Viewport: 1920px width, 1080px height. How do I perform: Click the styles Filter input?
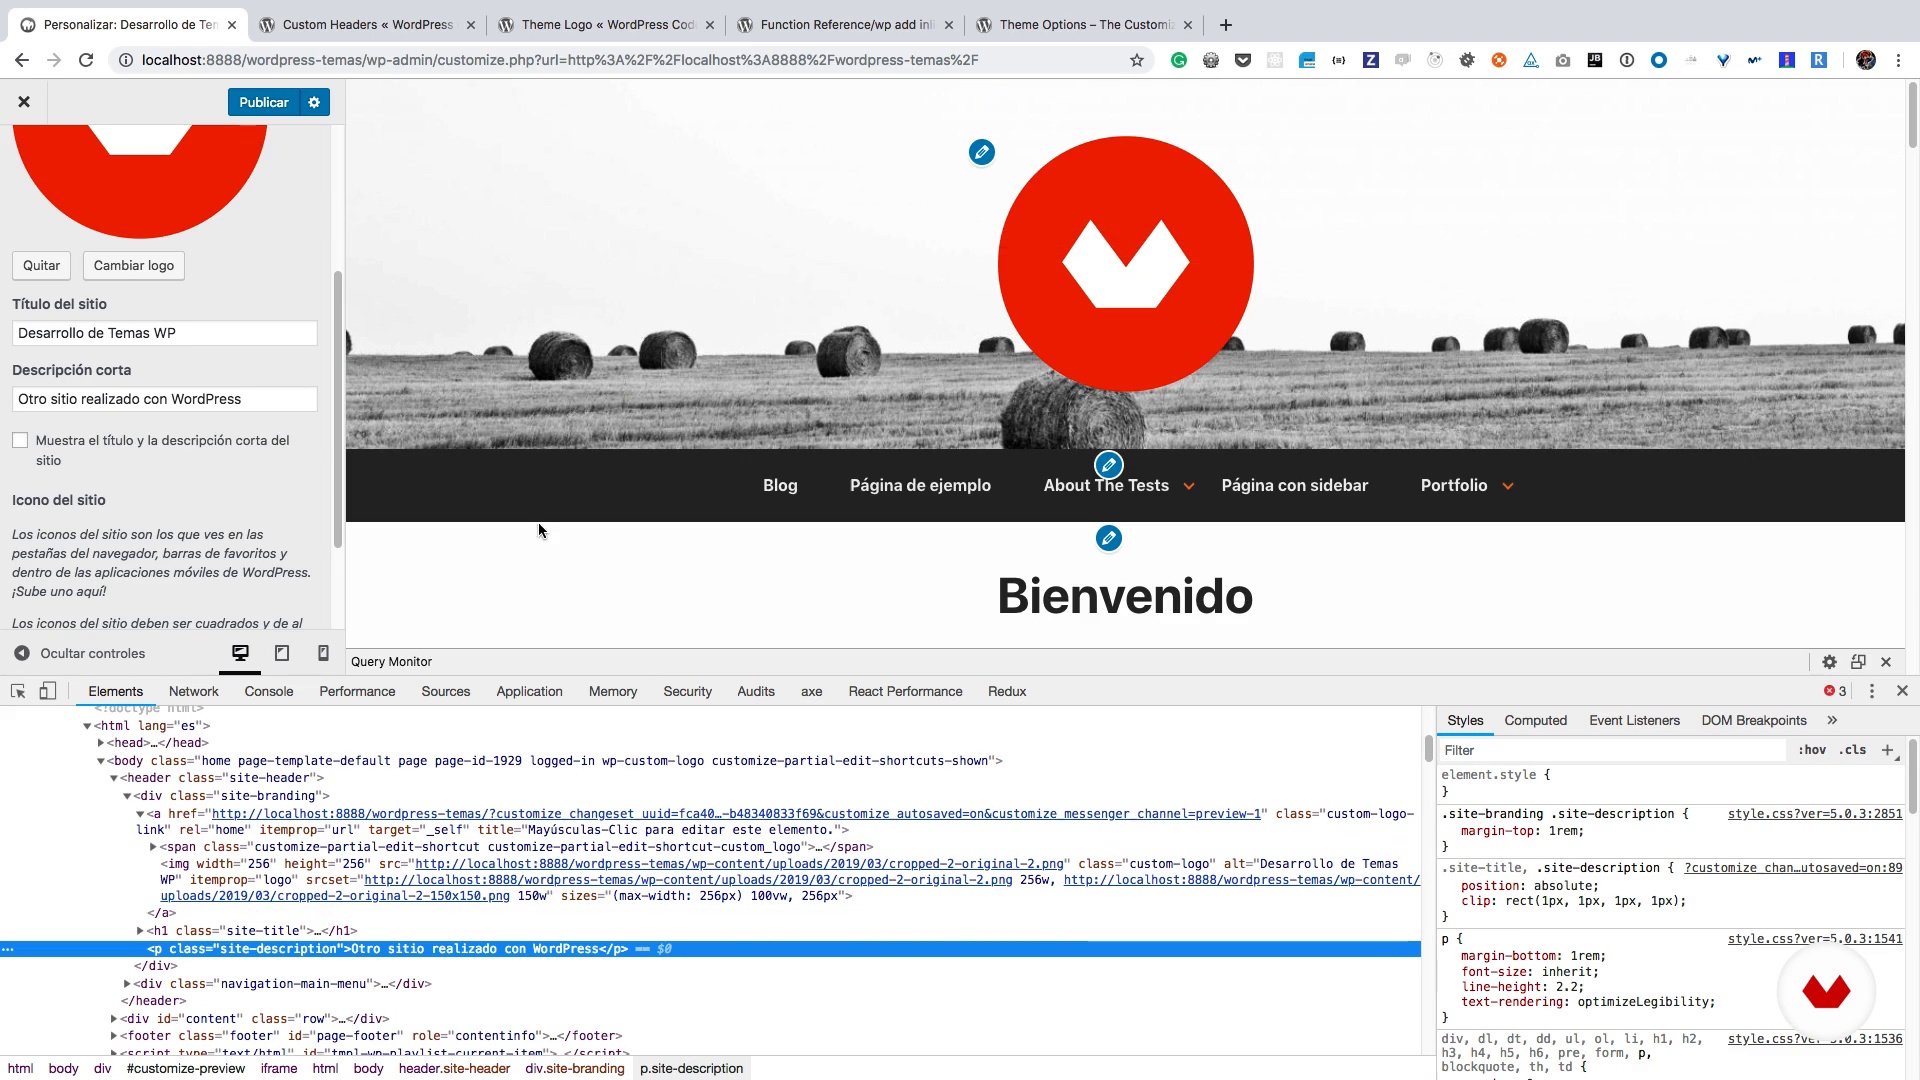1612,750
